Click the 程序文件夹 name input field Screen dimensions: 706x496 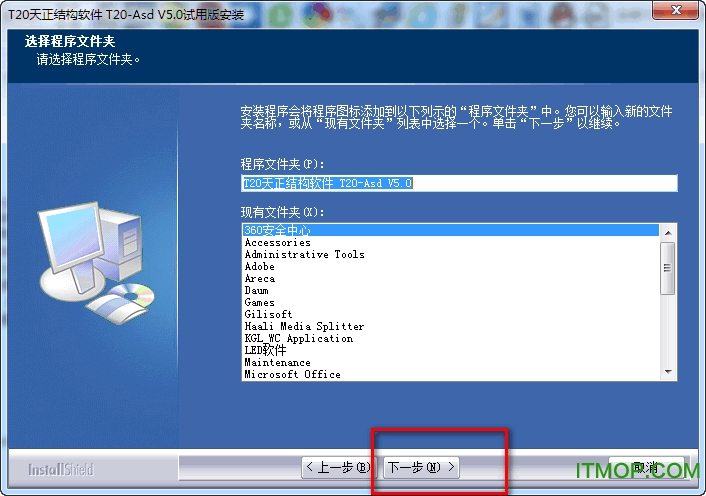[x=458, y=184]
